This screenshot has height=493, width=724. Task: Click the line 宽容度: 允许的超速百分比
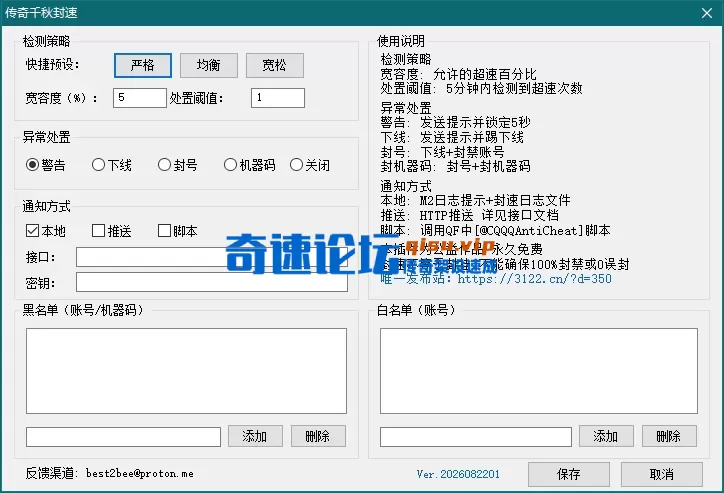(x=459, y=74)
